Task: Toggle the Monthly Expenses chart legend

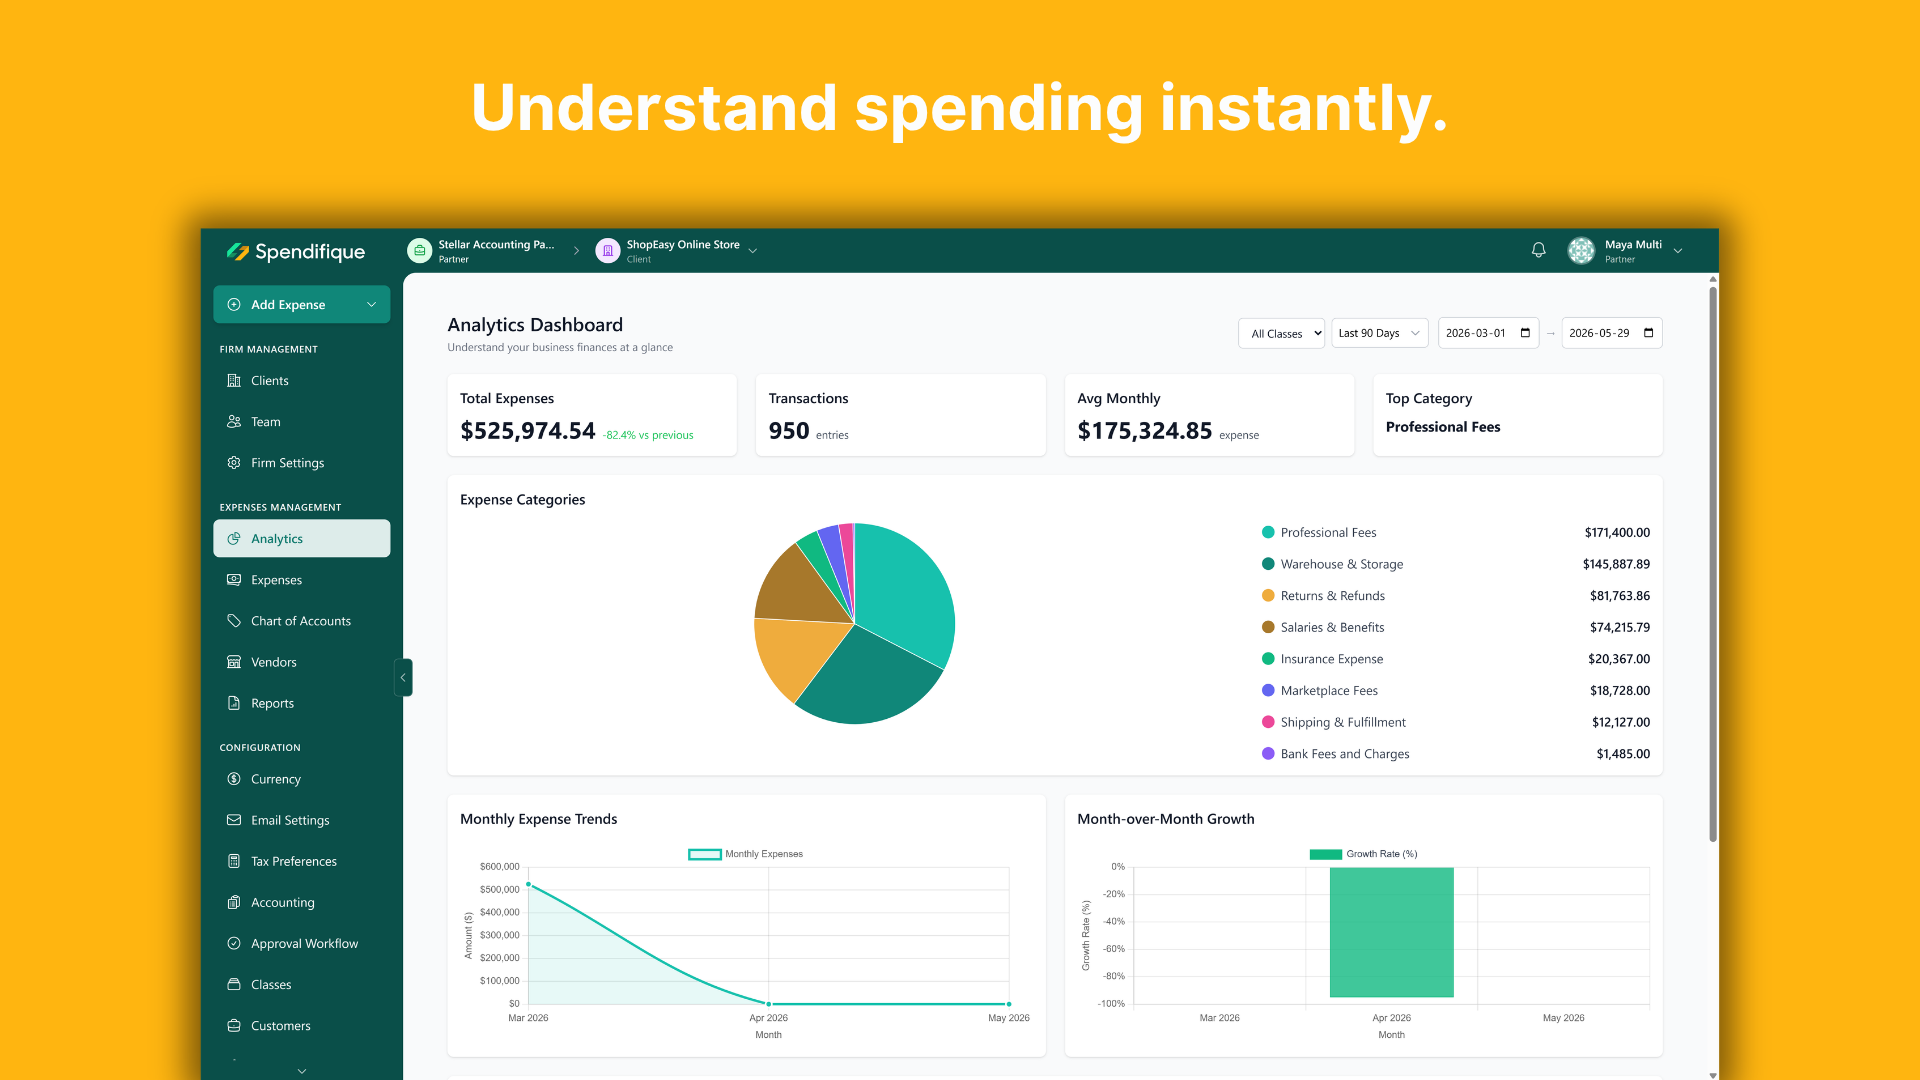Action: tap(746, 854)
